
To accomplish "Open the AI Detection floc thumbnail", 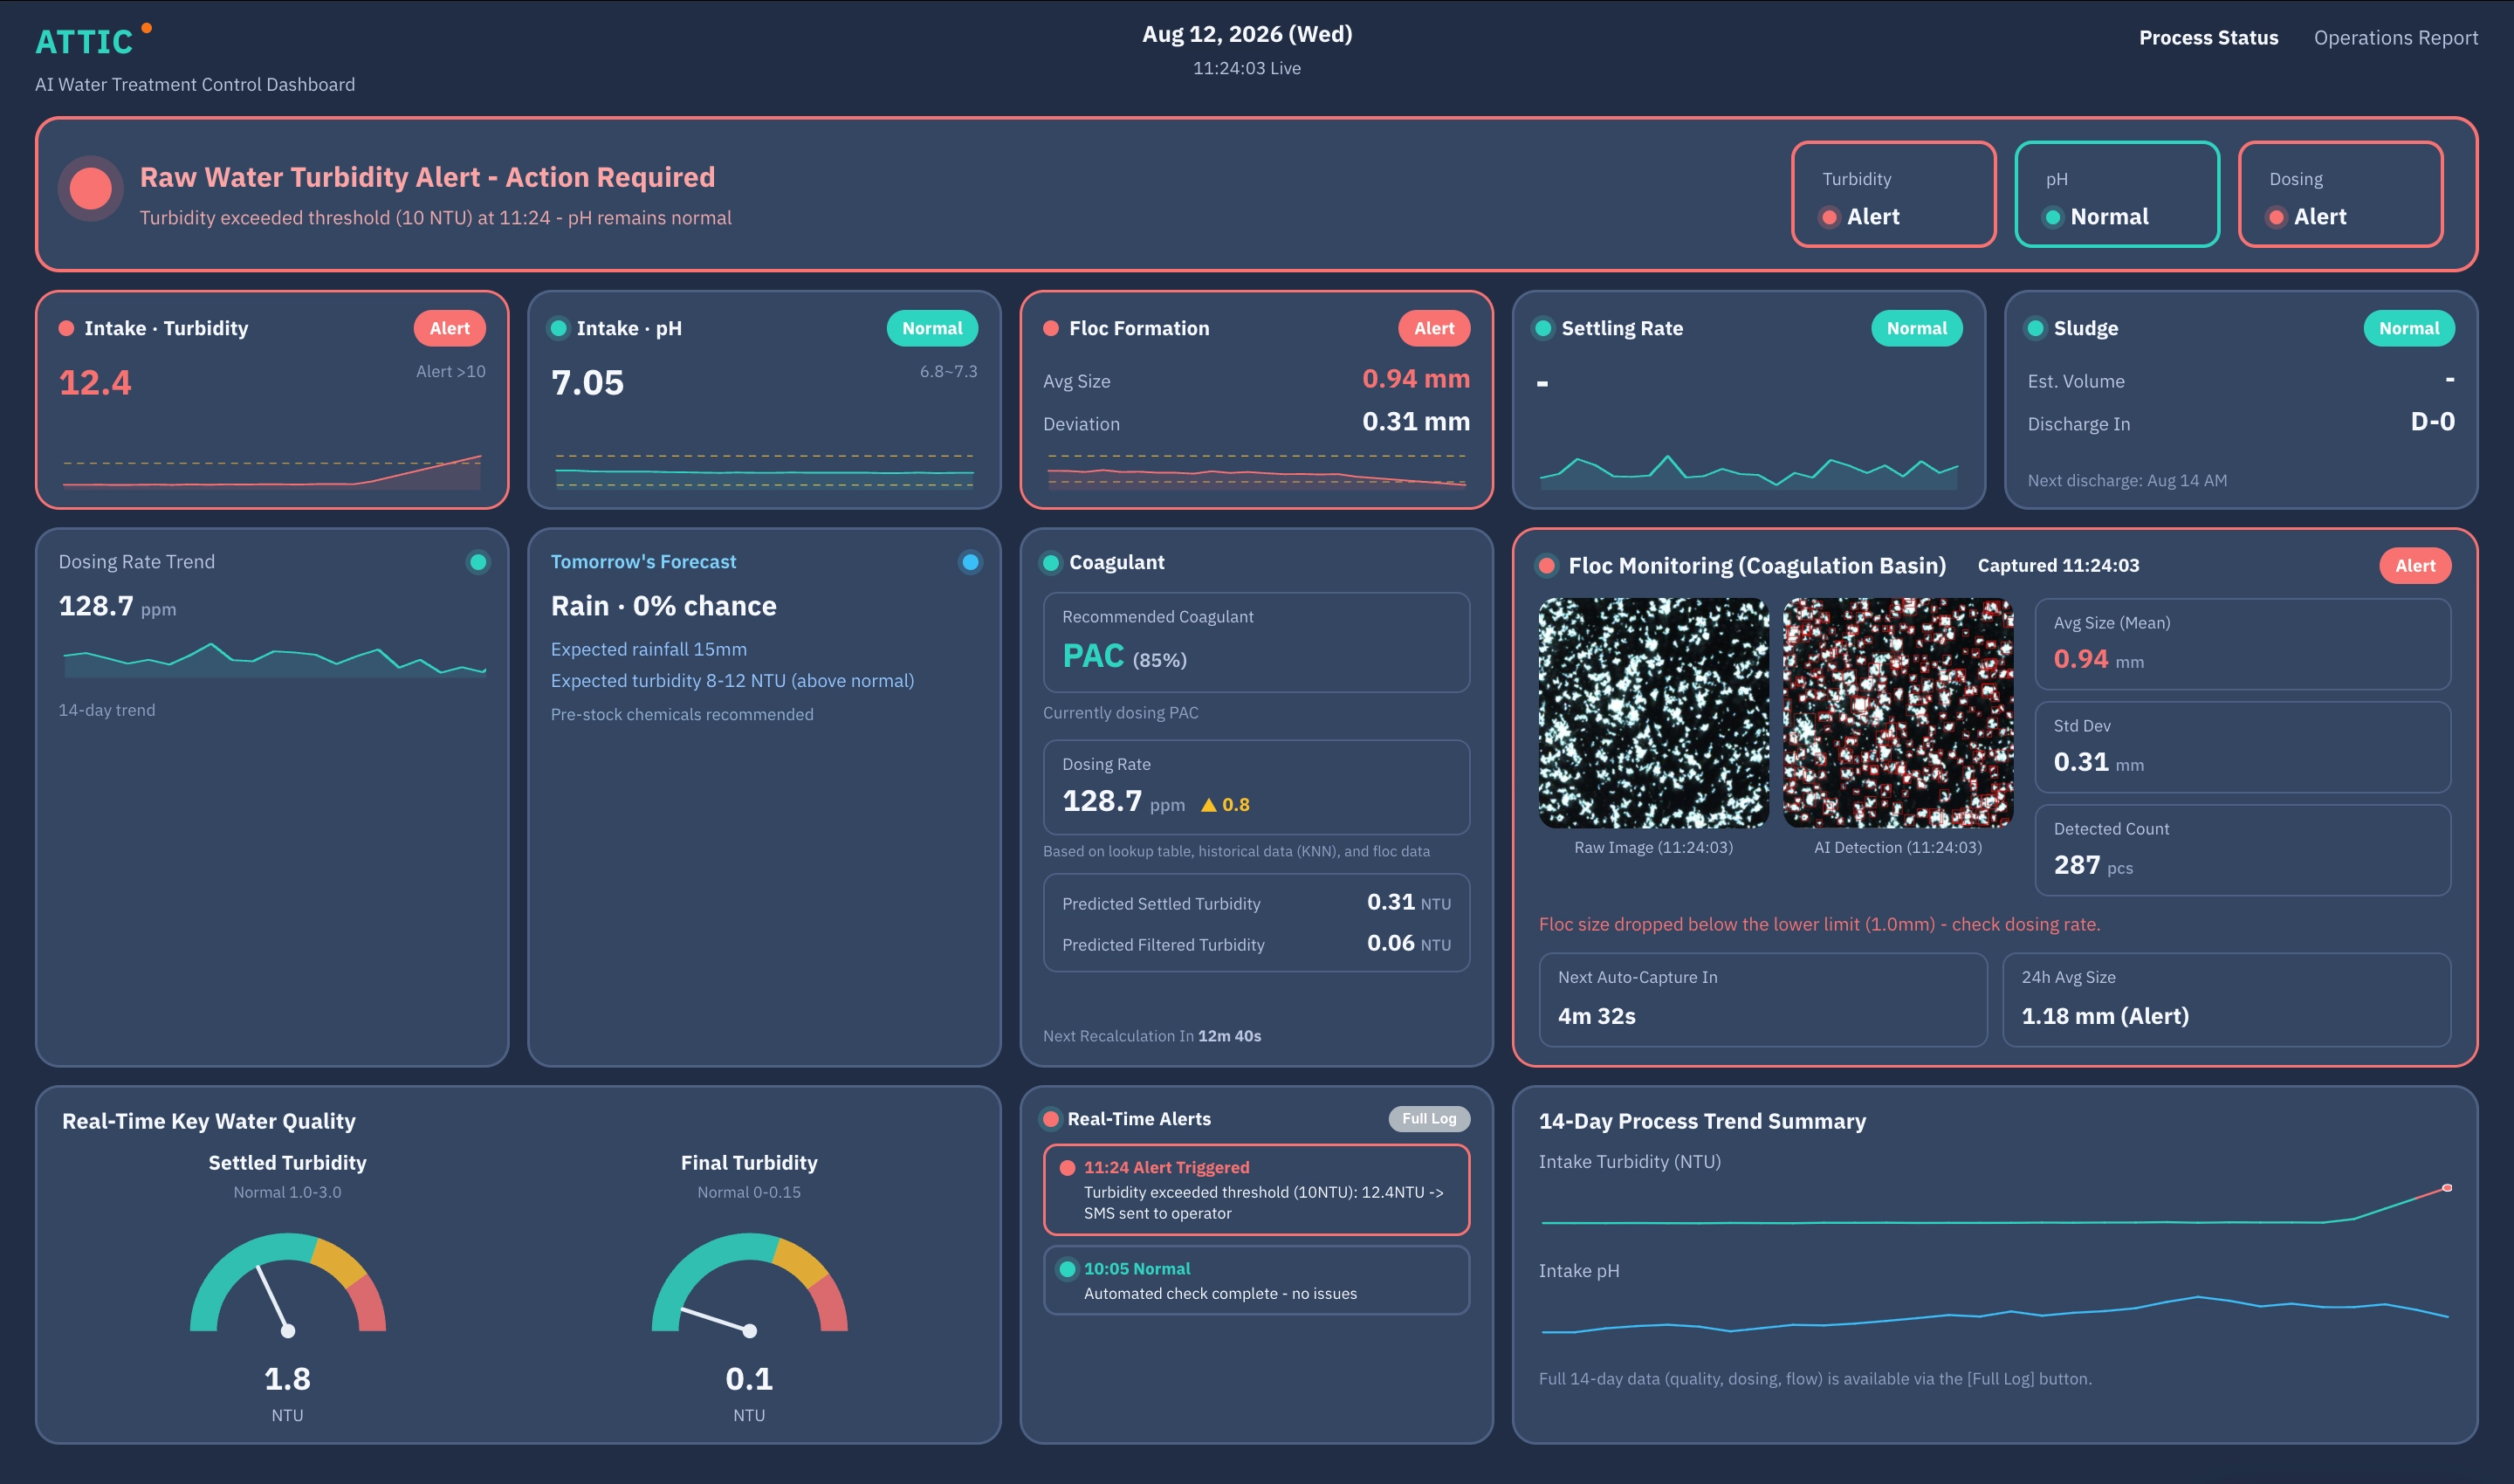I will (x=1897, y=713).
